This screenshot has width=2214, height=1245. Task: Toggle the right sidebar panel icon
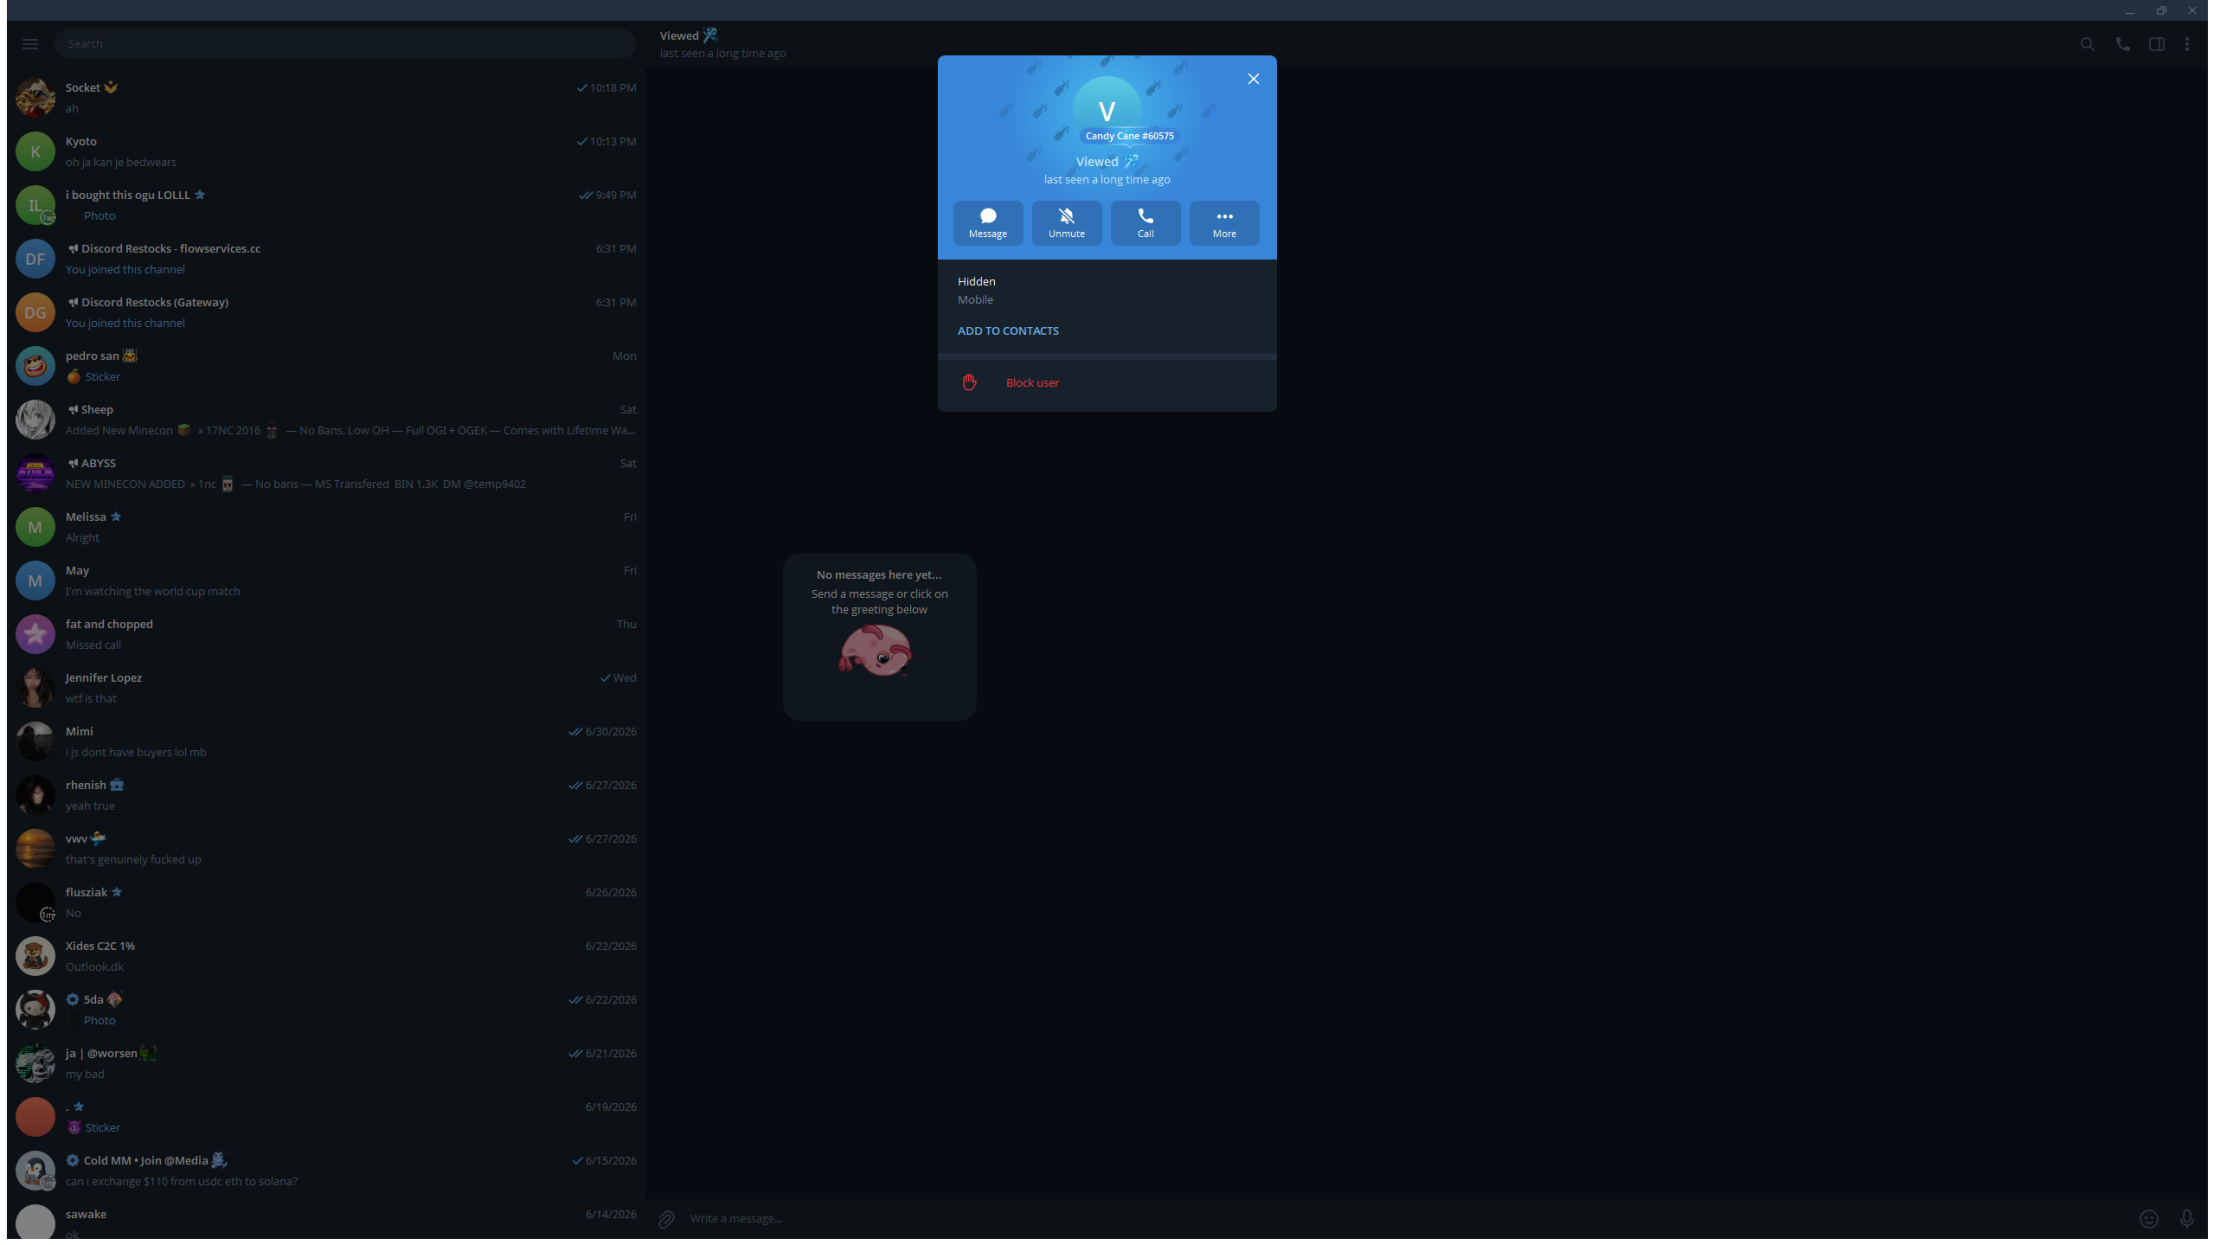[2157, 44]
